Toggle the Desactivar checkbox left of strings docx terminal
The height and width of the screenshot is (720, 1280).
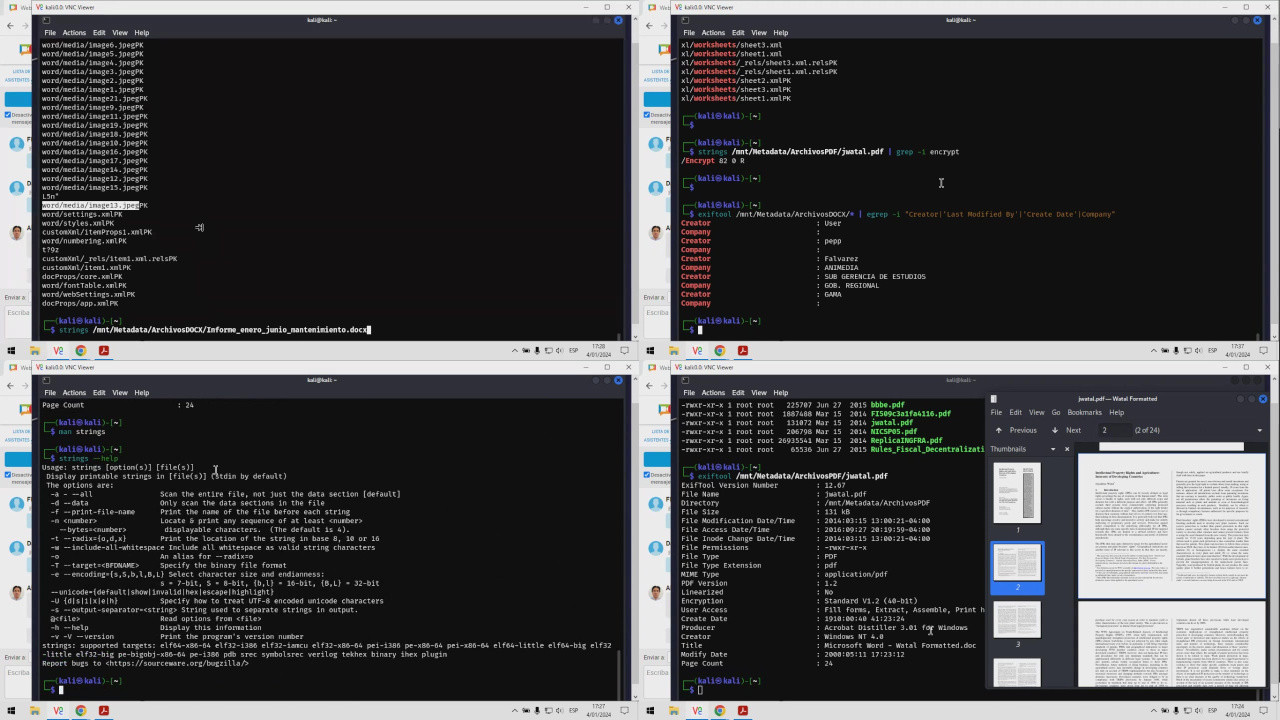tap(8, 115)
